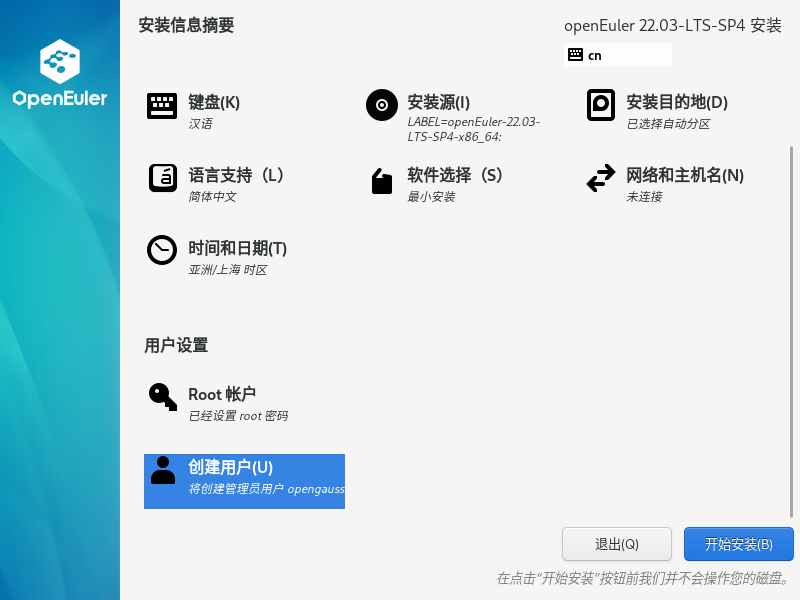The height and width of the screenshot is (600, 800).
Task: Click the language support icon
Action: click(x=163, y=178)
